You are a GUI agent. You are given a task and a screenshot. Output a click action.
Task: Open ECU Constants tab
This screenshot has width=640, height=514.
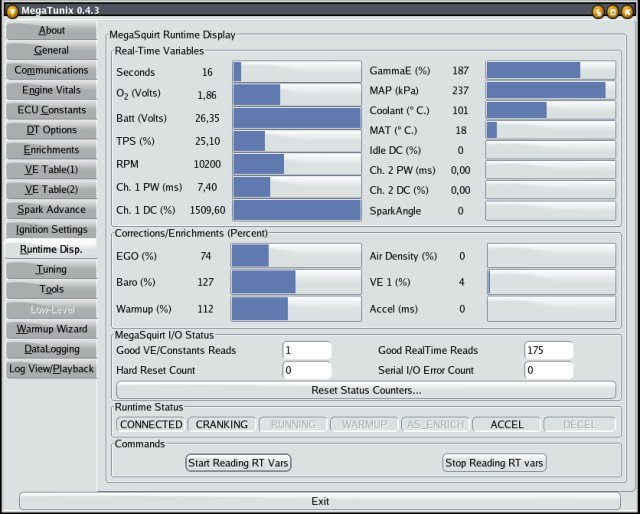pos(51,110)
